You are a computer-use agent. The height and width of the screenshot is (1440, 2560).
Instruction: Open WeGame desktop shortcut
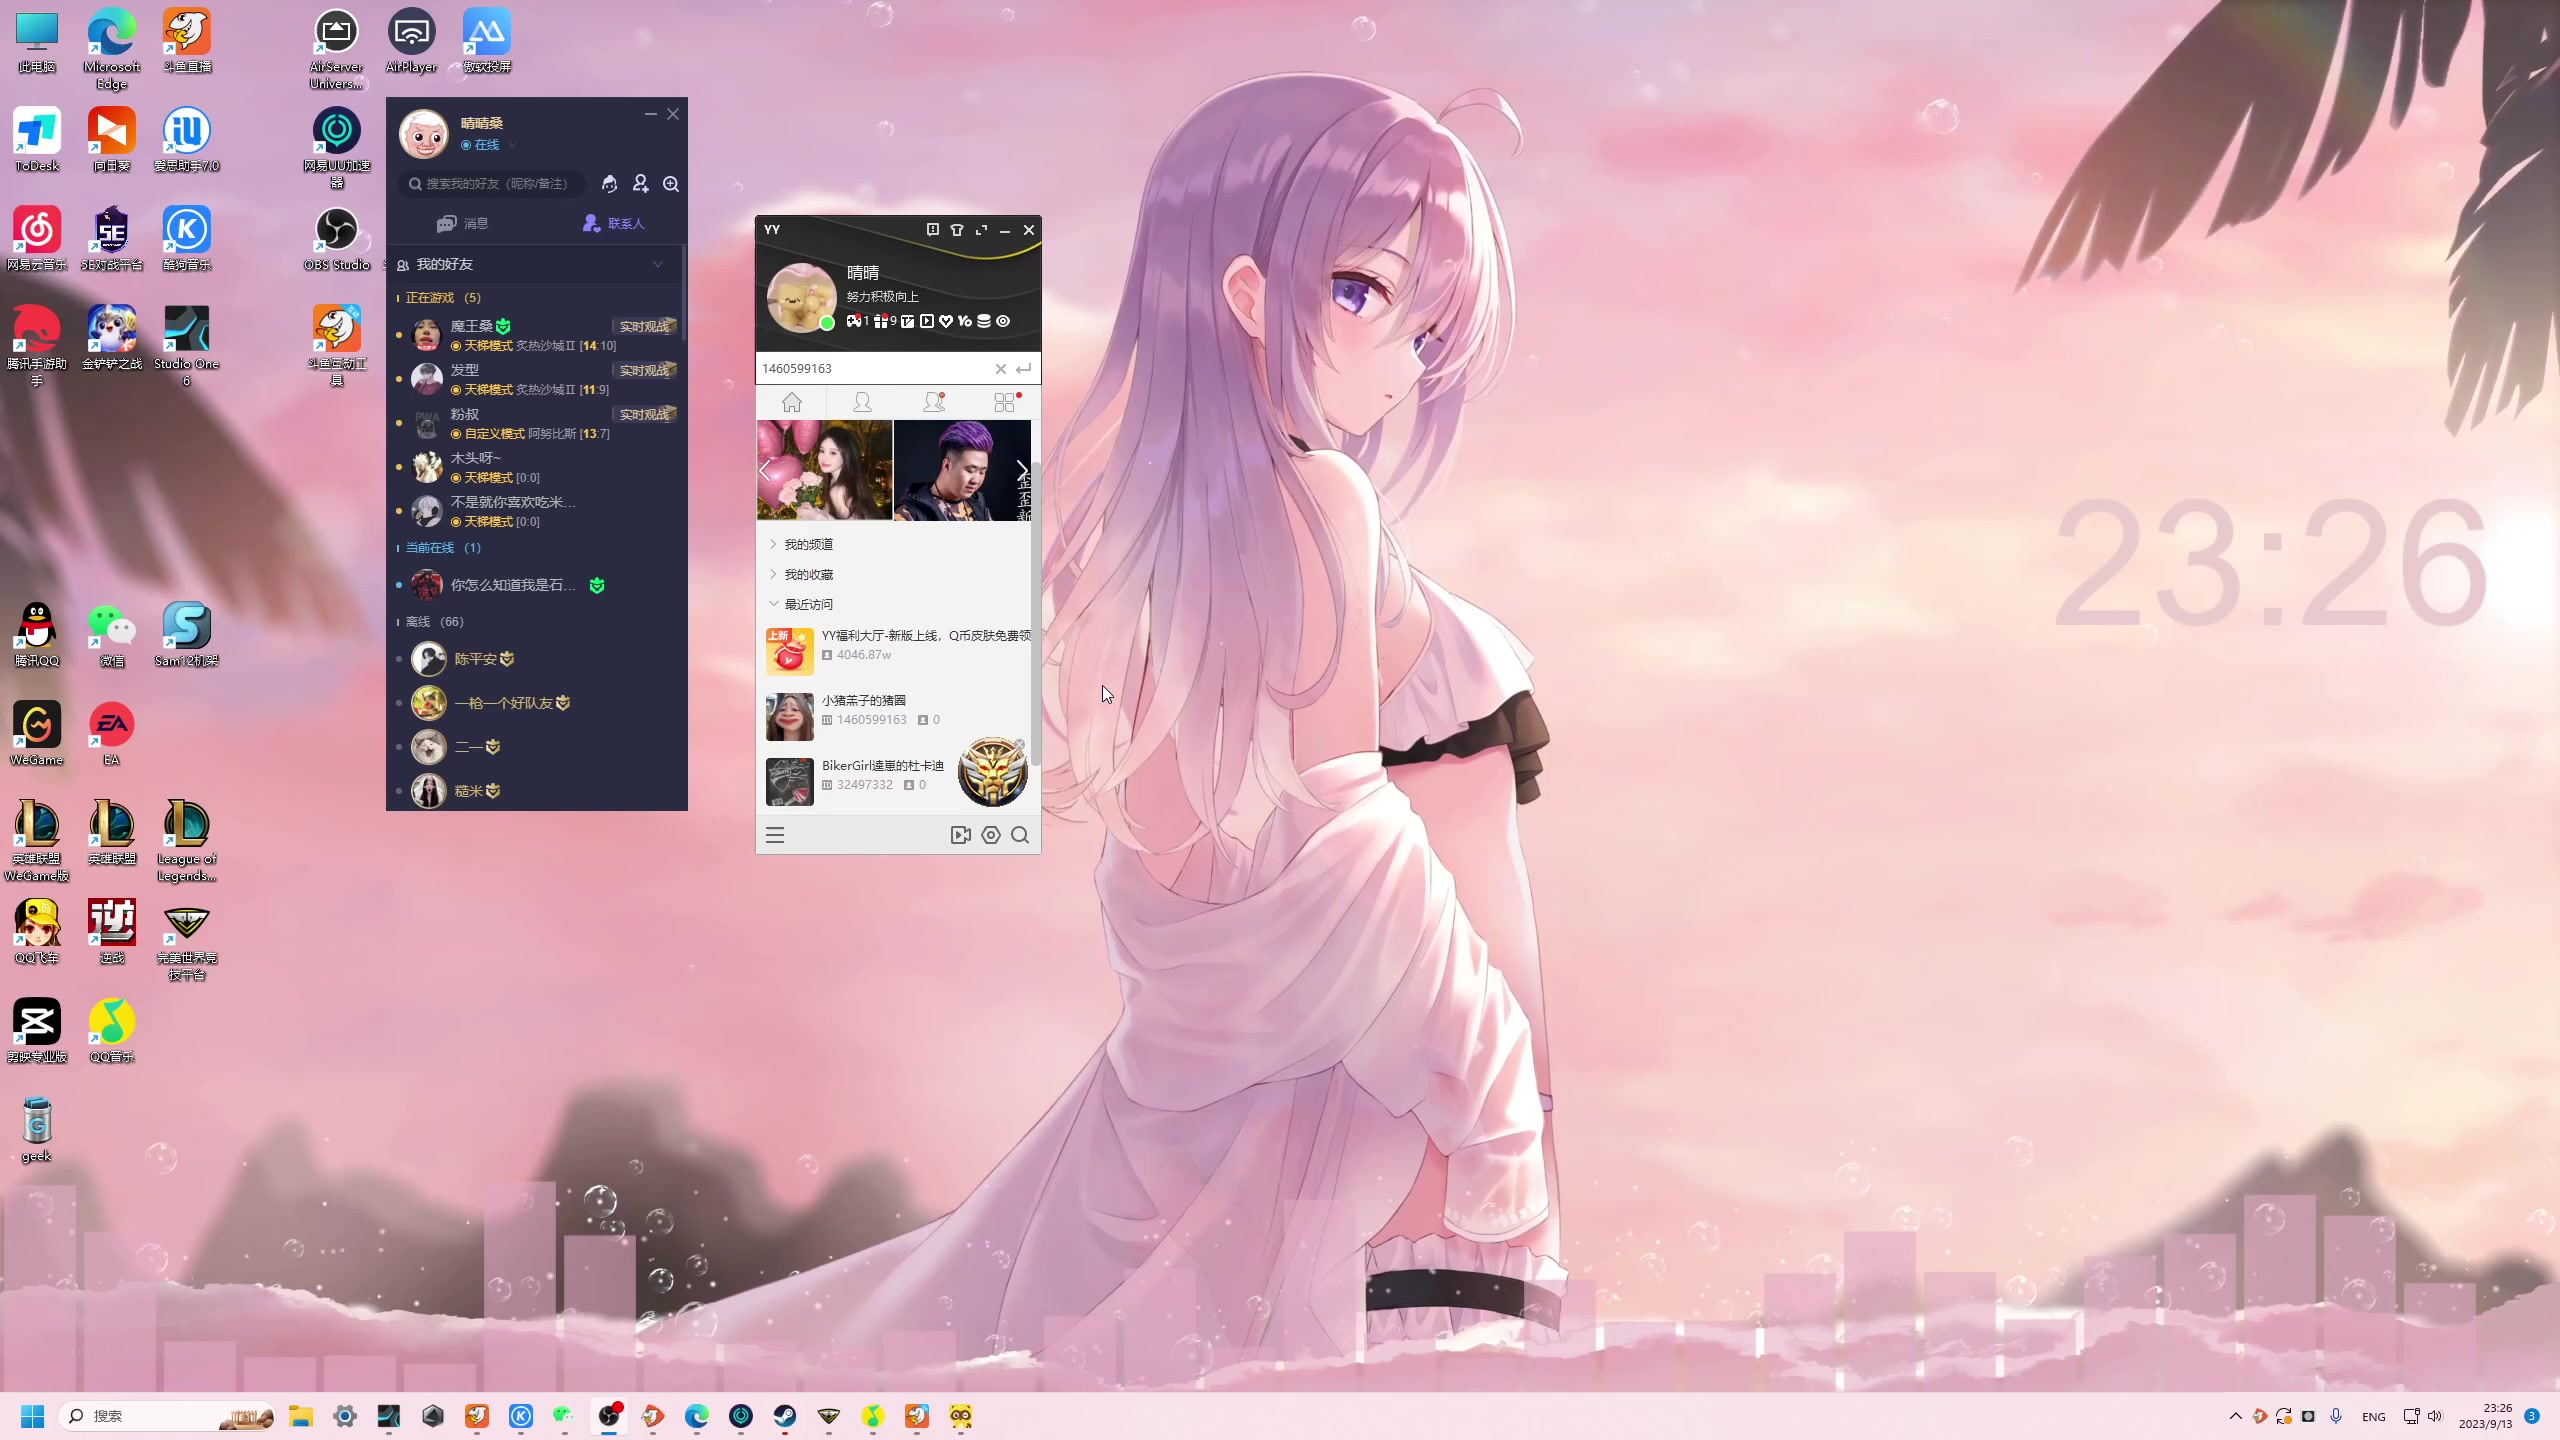point(37,734)
